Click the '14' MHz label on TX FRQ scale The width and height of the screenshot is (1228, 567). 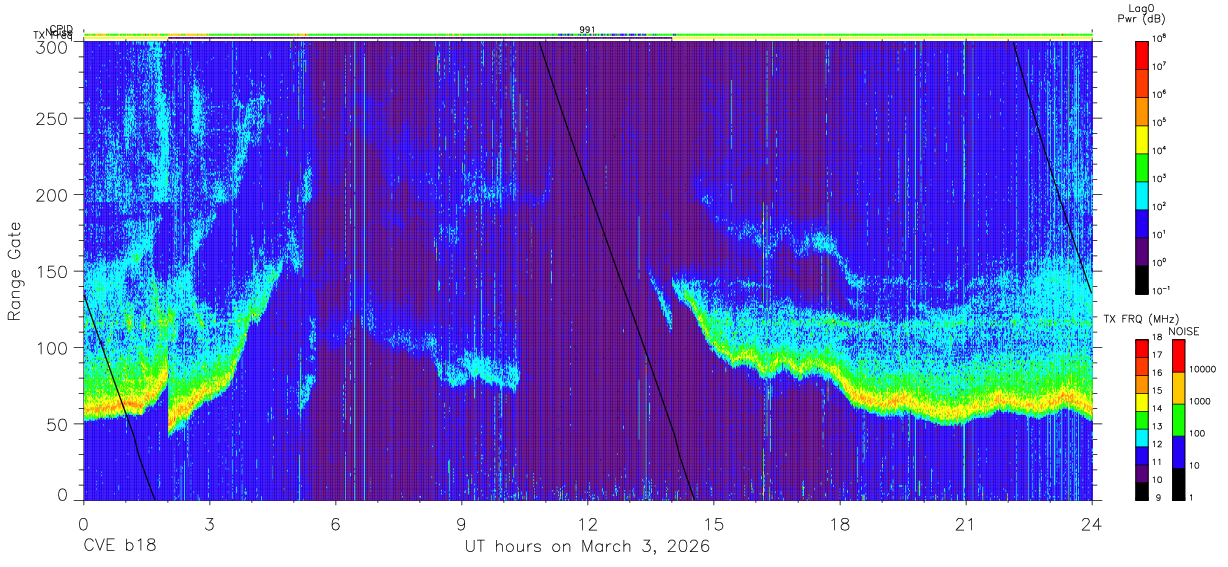click(x=1158, y=409)
